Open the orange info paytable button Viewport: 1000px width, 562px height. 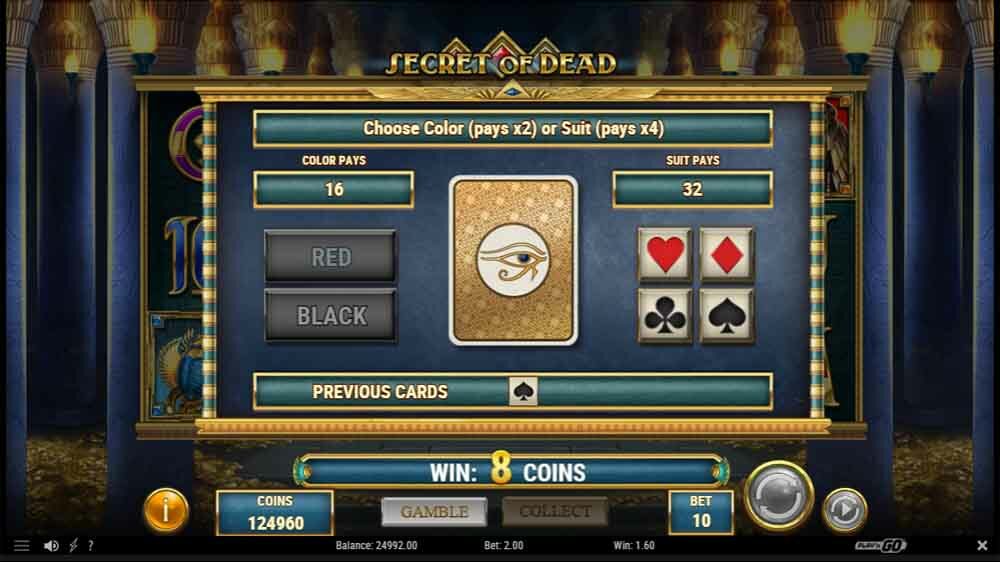(166, 510)
